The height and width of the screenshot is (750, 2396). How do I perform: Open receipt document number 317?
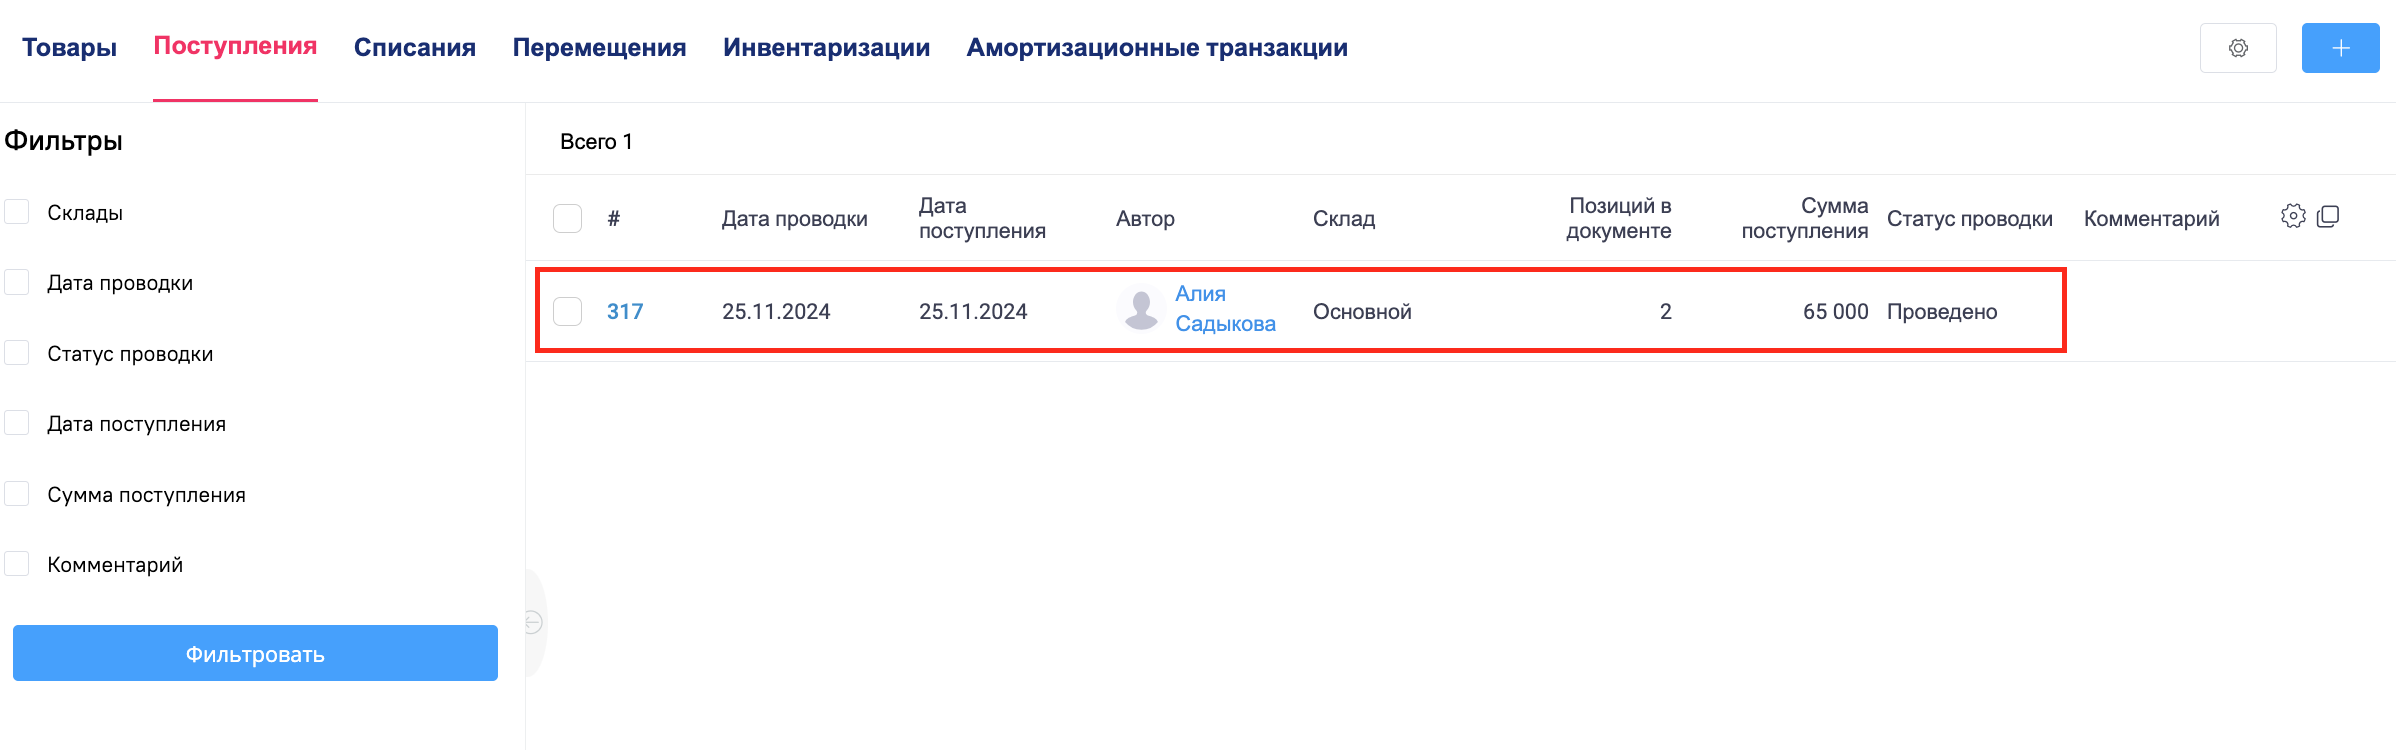click(x=625, y=311)
